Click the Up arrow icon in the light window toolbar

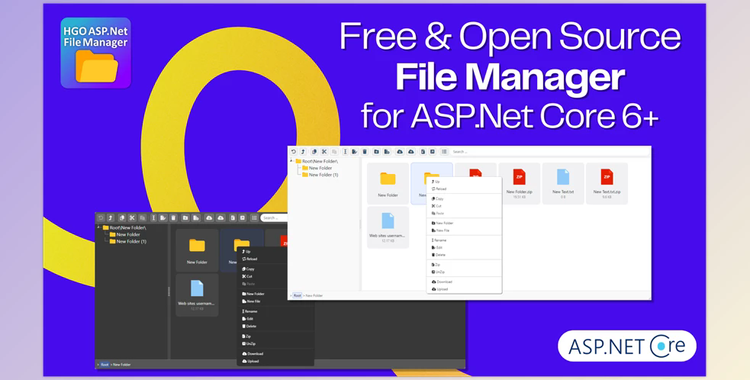point(303,152)
